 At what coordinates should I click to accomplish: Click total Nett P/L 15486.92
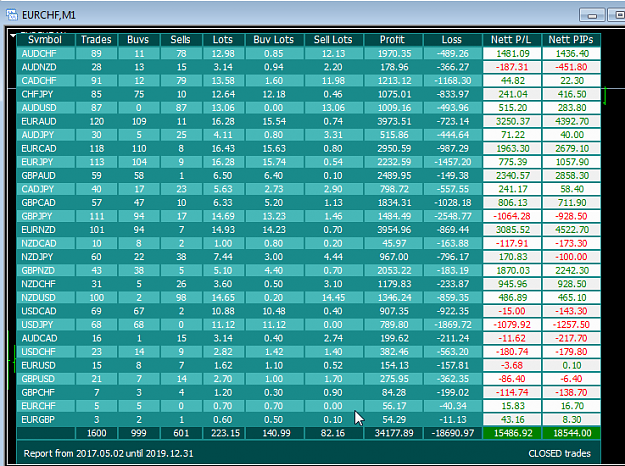pos(512,433)
